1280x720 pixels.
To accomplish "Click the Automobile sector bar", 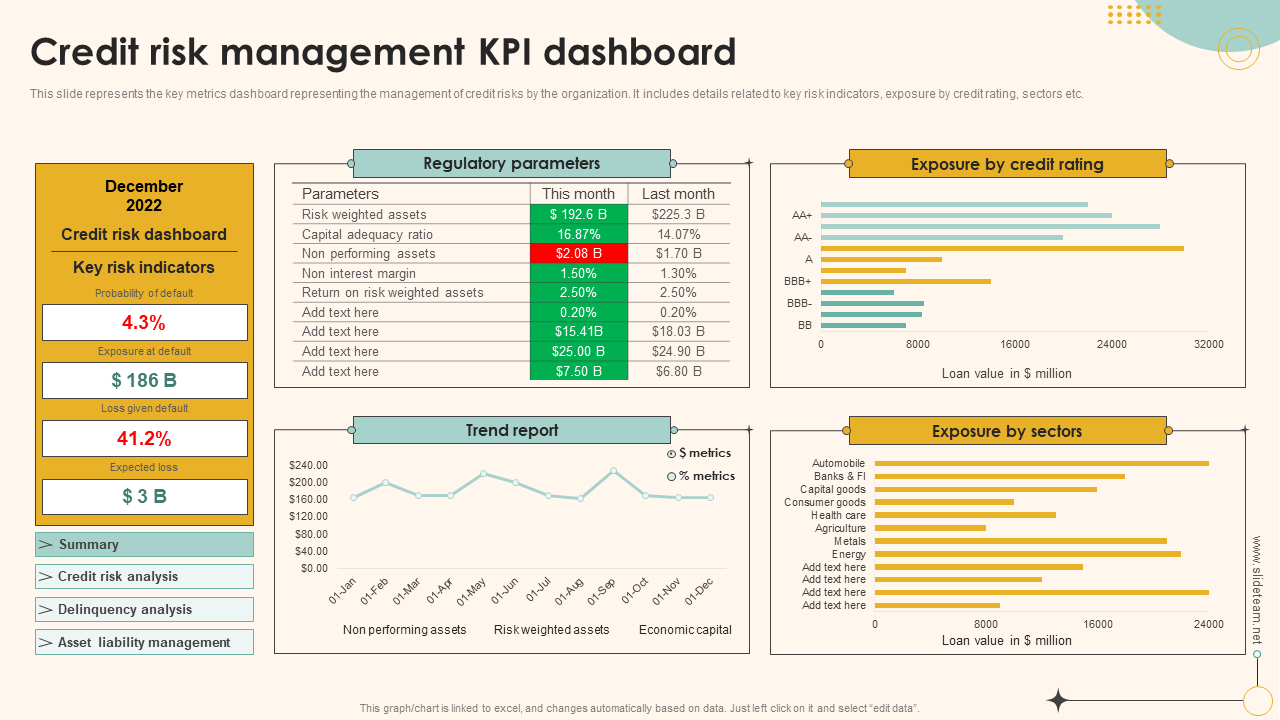I will point(1042,463).
